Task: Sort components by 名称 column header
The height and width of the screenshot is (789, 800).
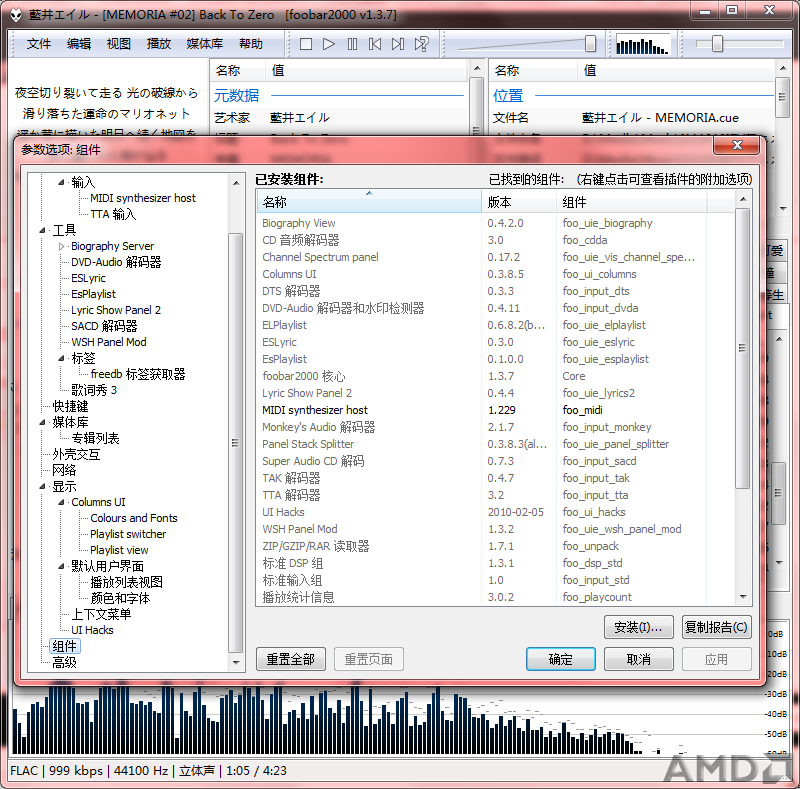Action: tap(369, 202)
